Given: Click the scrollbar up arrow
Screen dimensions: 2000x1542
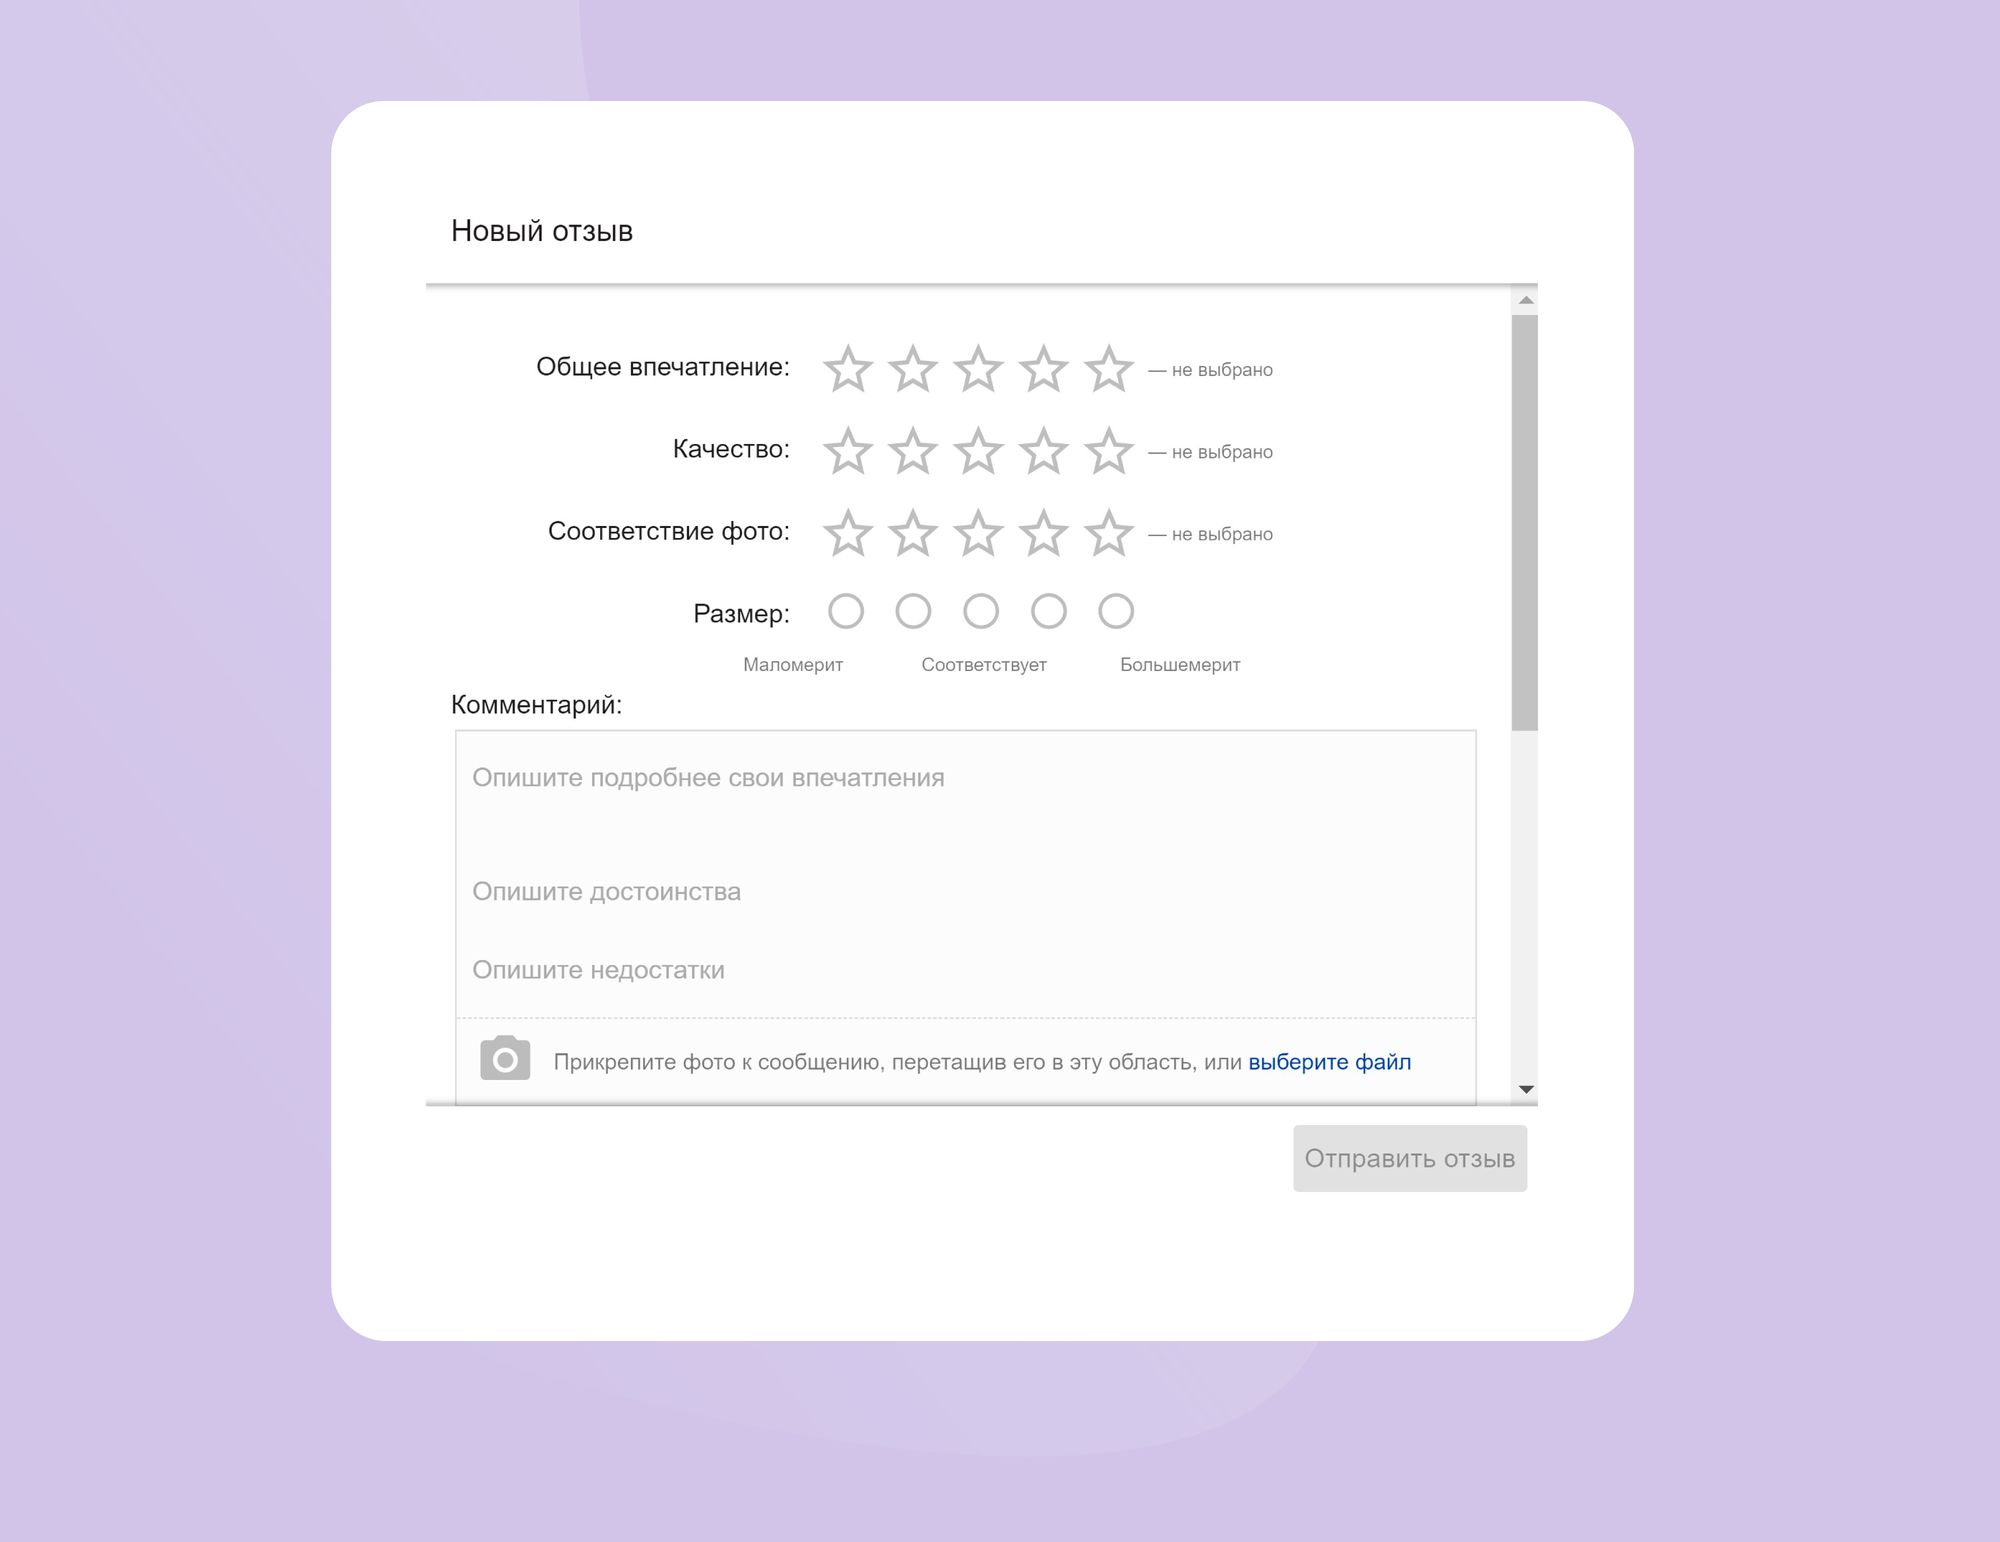Looking at the screenshot, I should tap(1526, 300).
